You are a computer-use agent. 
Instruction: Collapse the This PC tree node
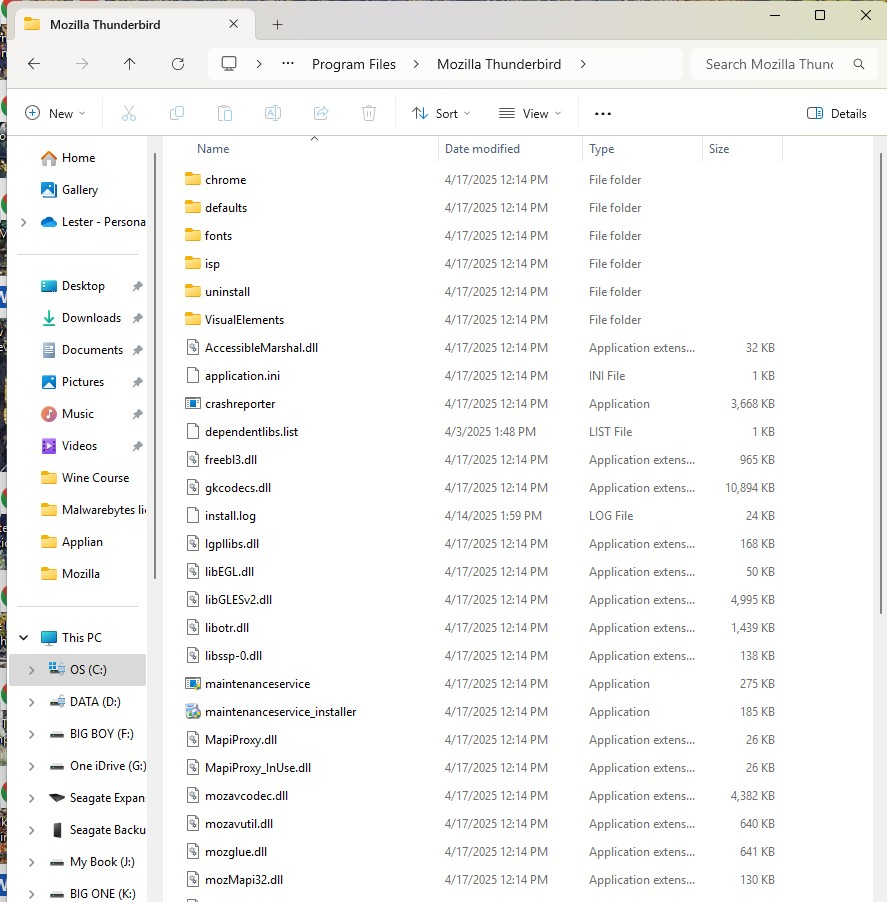pyautogui.click(x=24, y=637)
